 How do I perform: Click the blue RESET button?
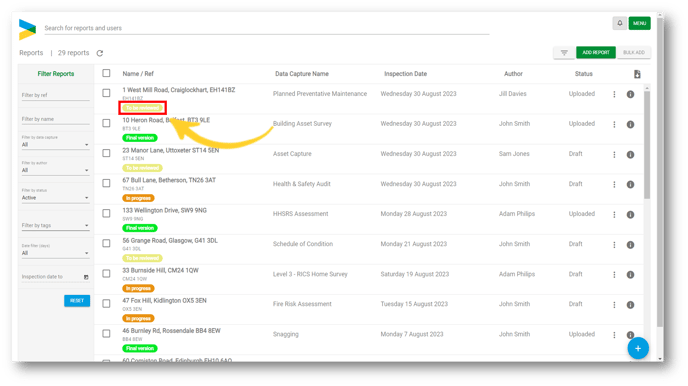click(77, 300)
